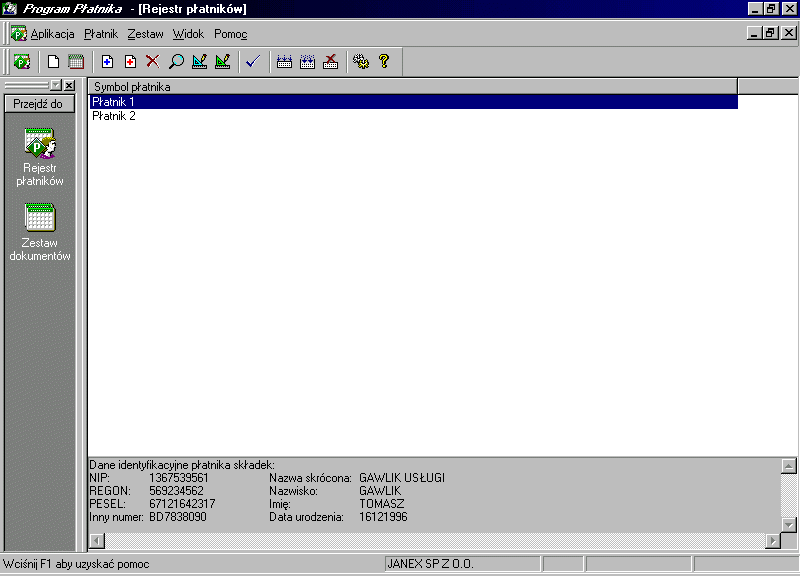Click the calendar grid icon in the toolbar
Screen dimensions: 800x576
click(76, 62)
